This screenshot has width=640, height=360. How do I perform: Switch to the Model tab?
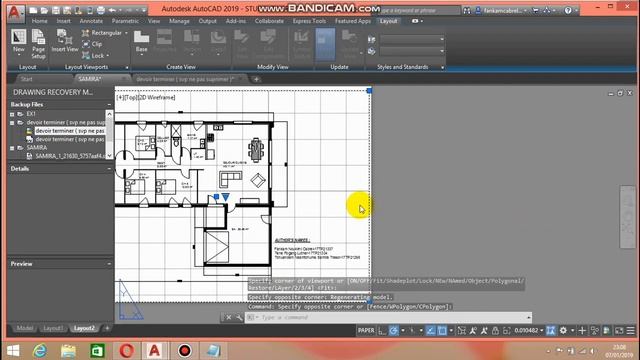(24, 328)
